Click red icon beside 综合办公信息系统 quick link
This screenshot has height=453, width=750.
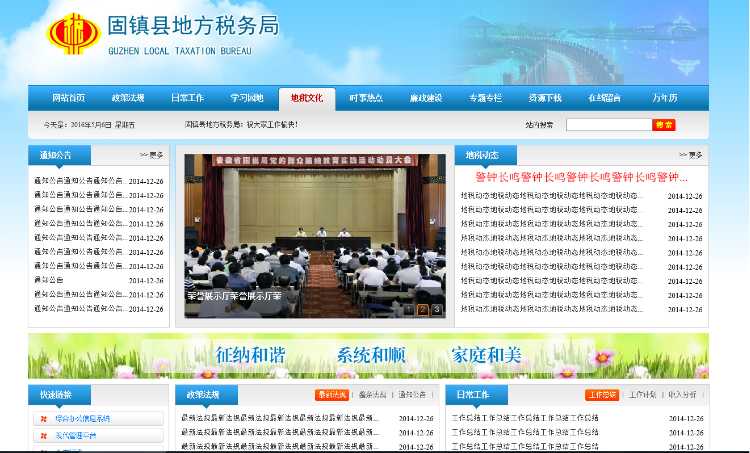pyautogui.click(x=44, y=419)
